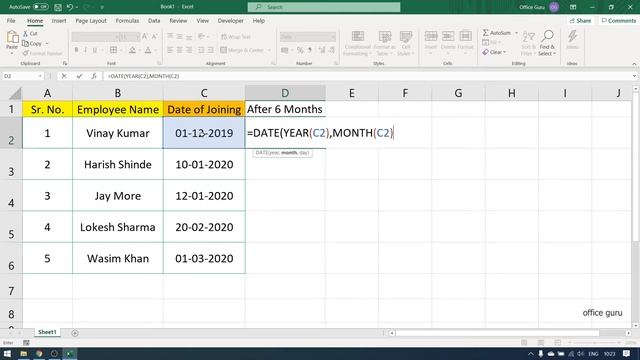640x360 pixels.
Task: Toggle Underline formatting
Action: (95, 50)
